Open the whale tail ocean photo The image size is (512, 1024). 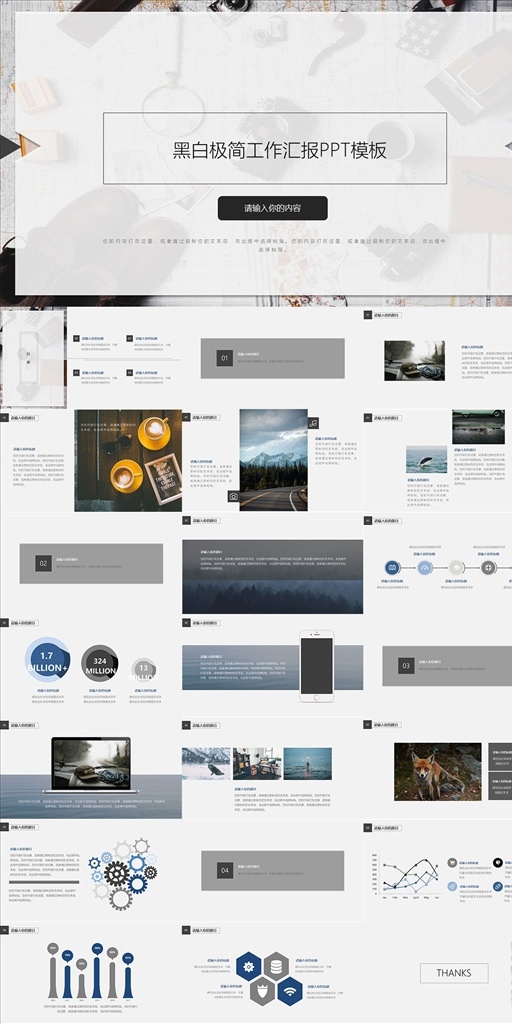click(426, 459)
